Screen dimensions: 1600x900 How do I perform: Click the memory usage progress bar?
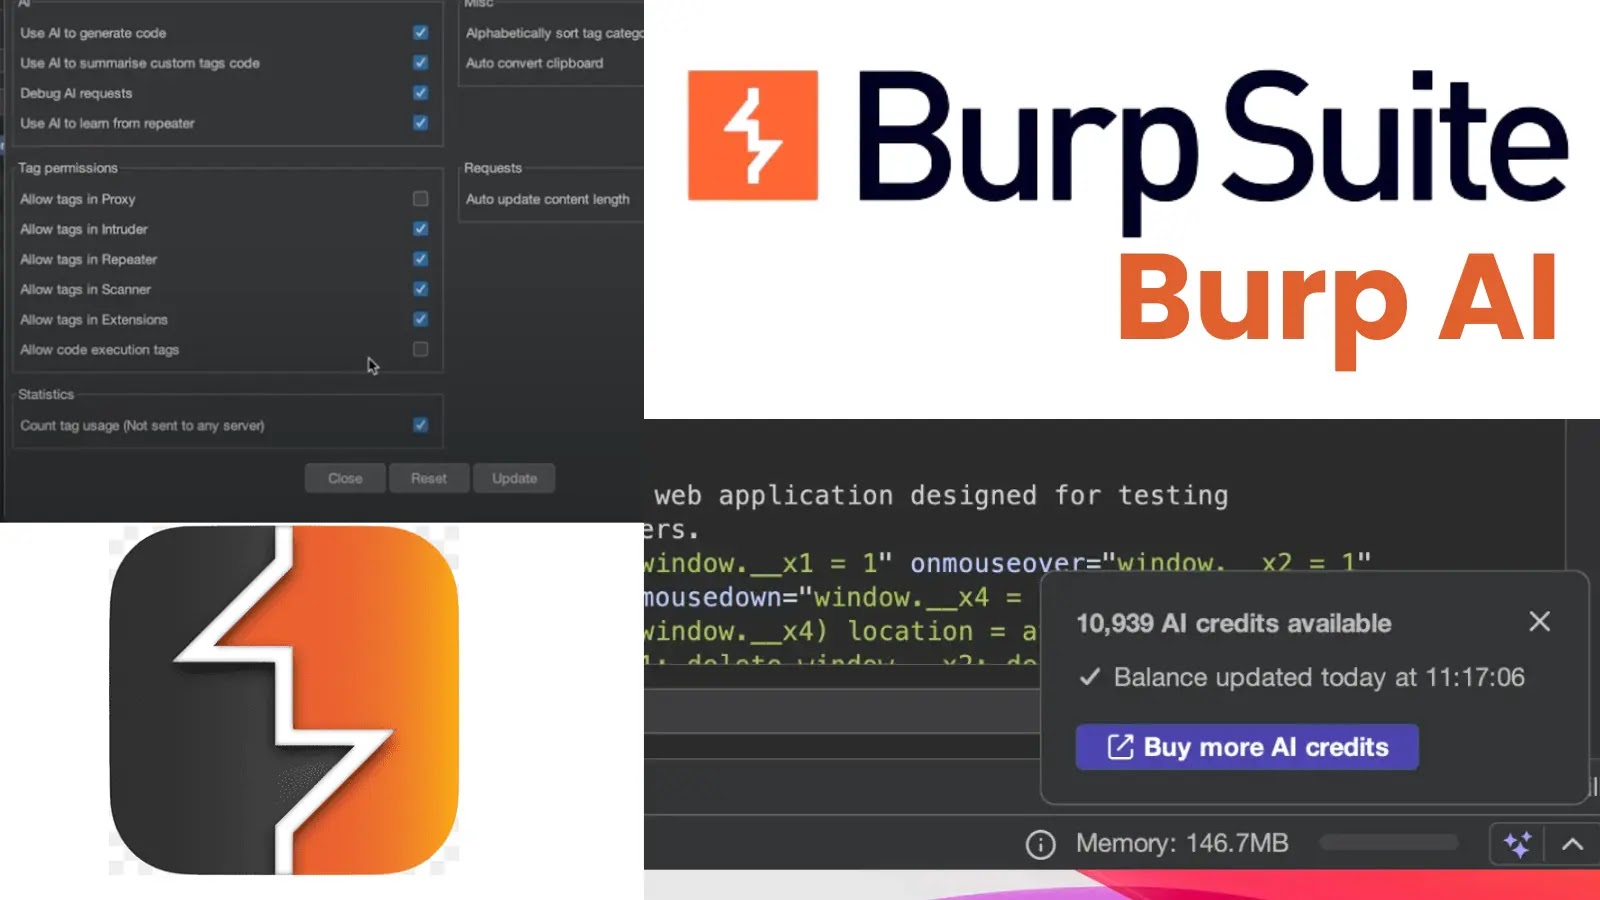click(x=1389, y=843)
